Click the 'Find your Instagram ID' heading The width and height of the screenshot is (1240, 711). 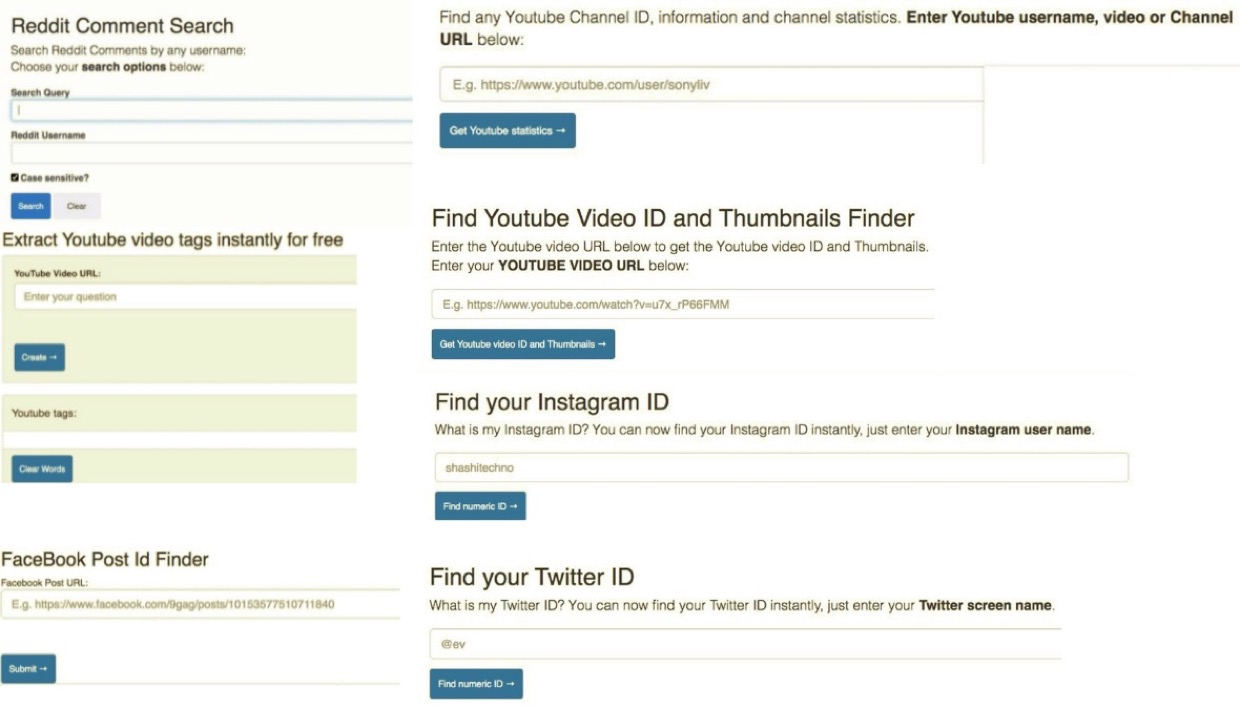[x=552, y=402]
